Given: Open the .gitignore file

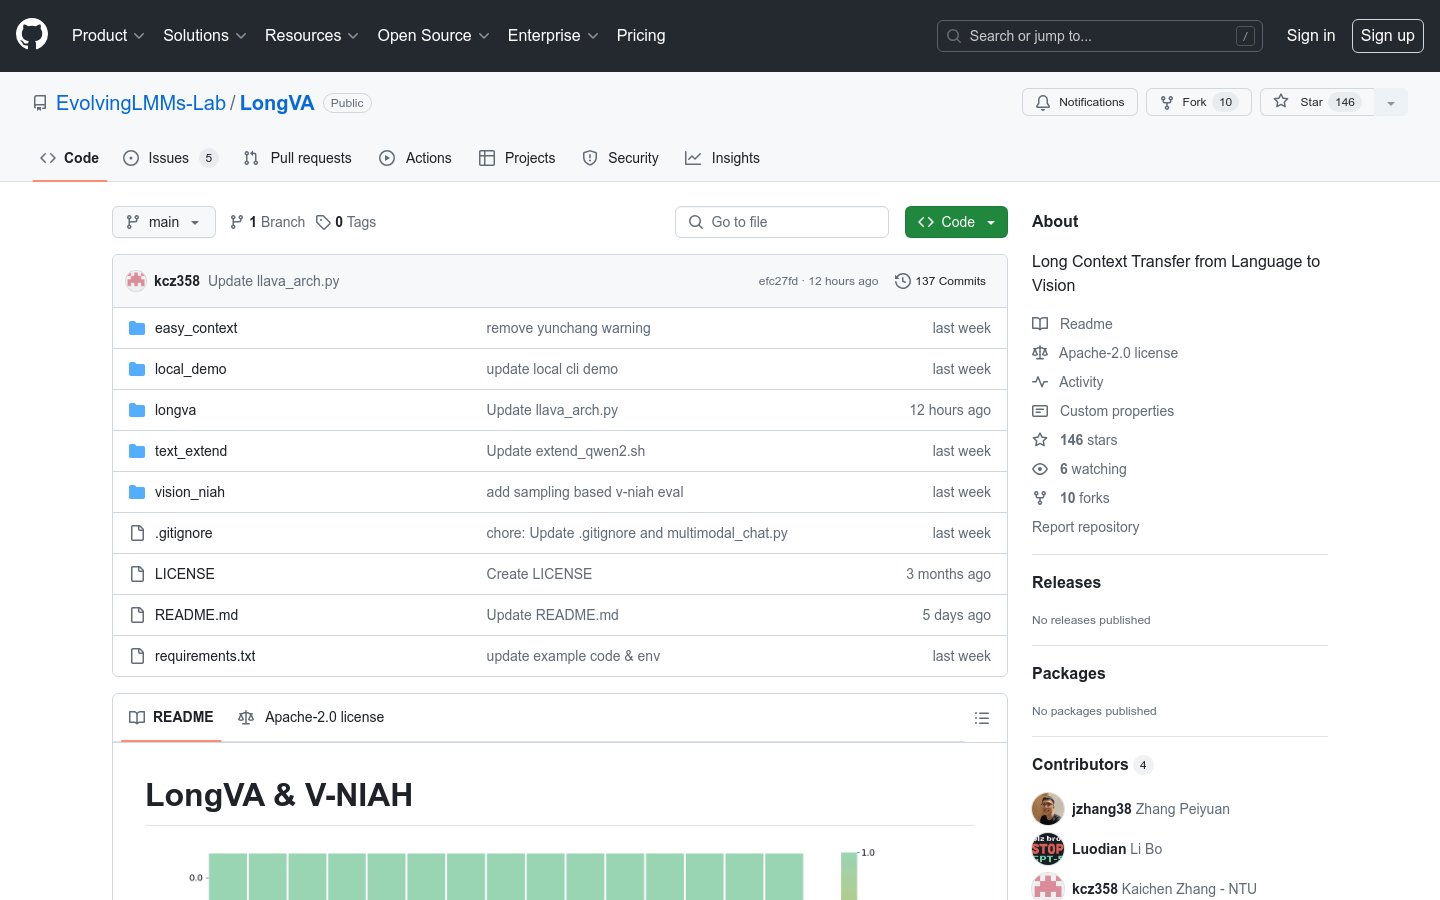Looking at the screenshot, I should point(184,533).
